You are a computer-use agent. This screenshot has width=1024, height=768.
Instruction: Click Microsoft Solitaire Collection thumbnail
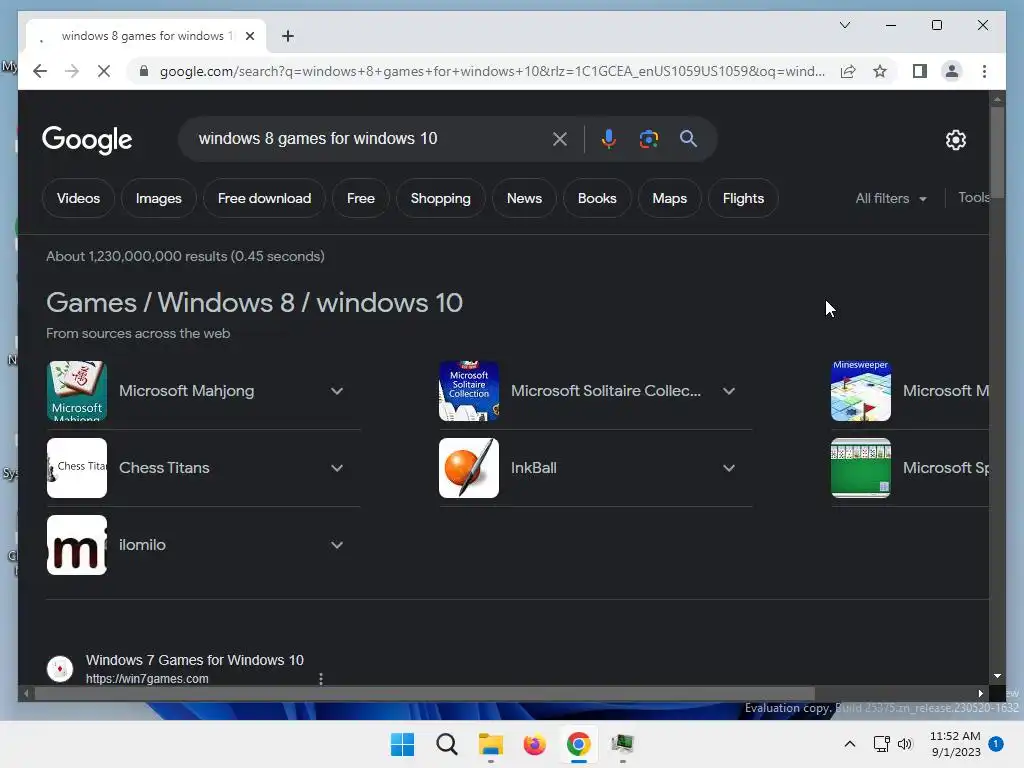[x=469, y=391]
